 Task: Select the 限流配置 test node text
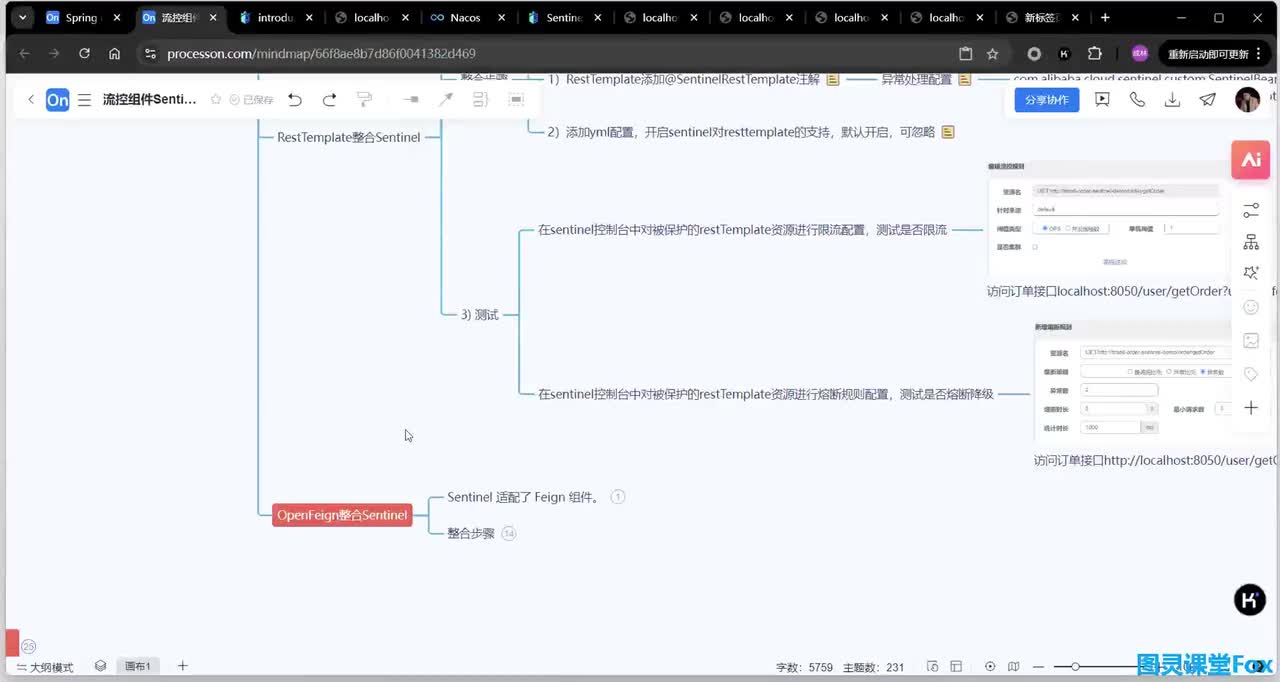tap(742, 229)
